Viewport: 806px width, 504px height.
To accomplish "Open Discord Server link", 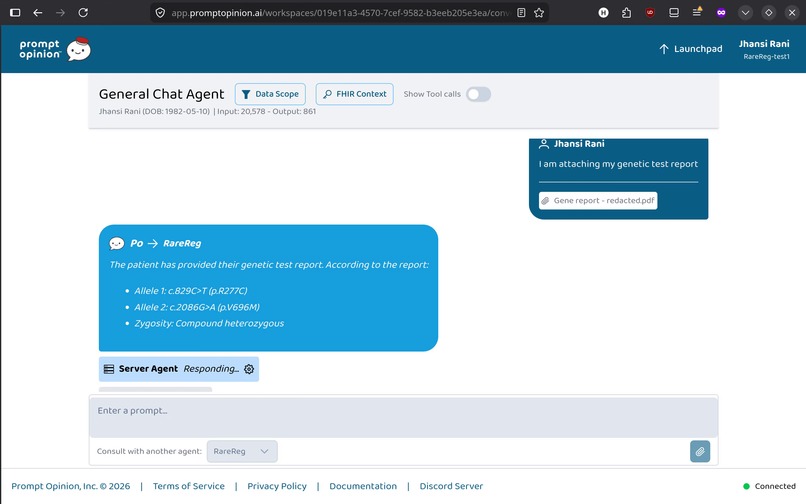I will (x=451, y=486).
